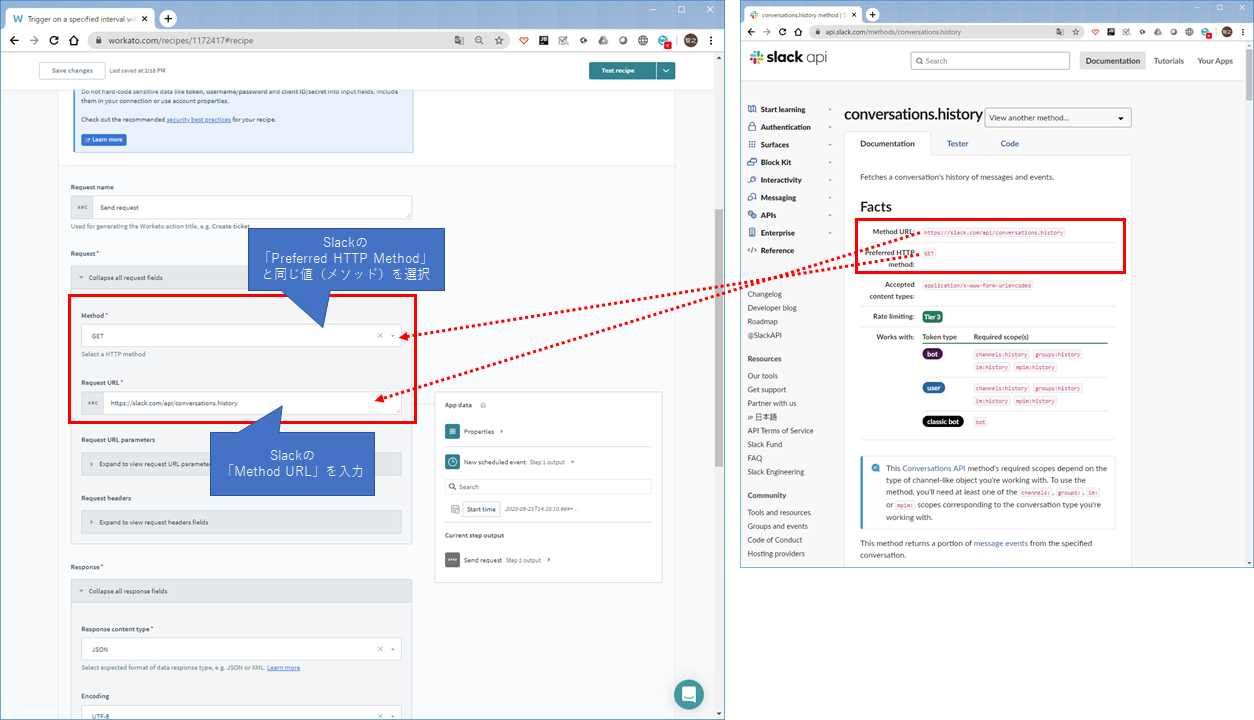Click the Save changes button
Screen dimensions: 1254x720
(72, 70)
